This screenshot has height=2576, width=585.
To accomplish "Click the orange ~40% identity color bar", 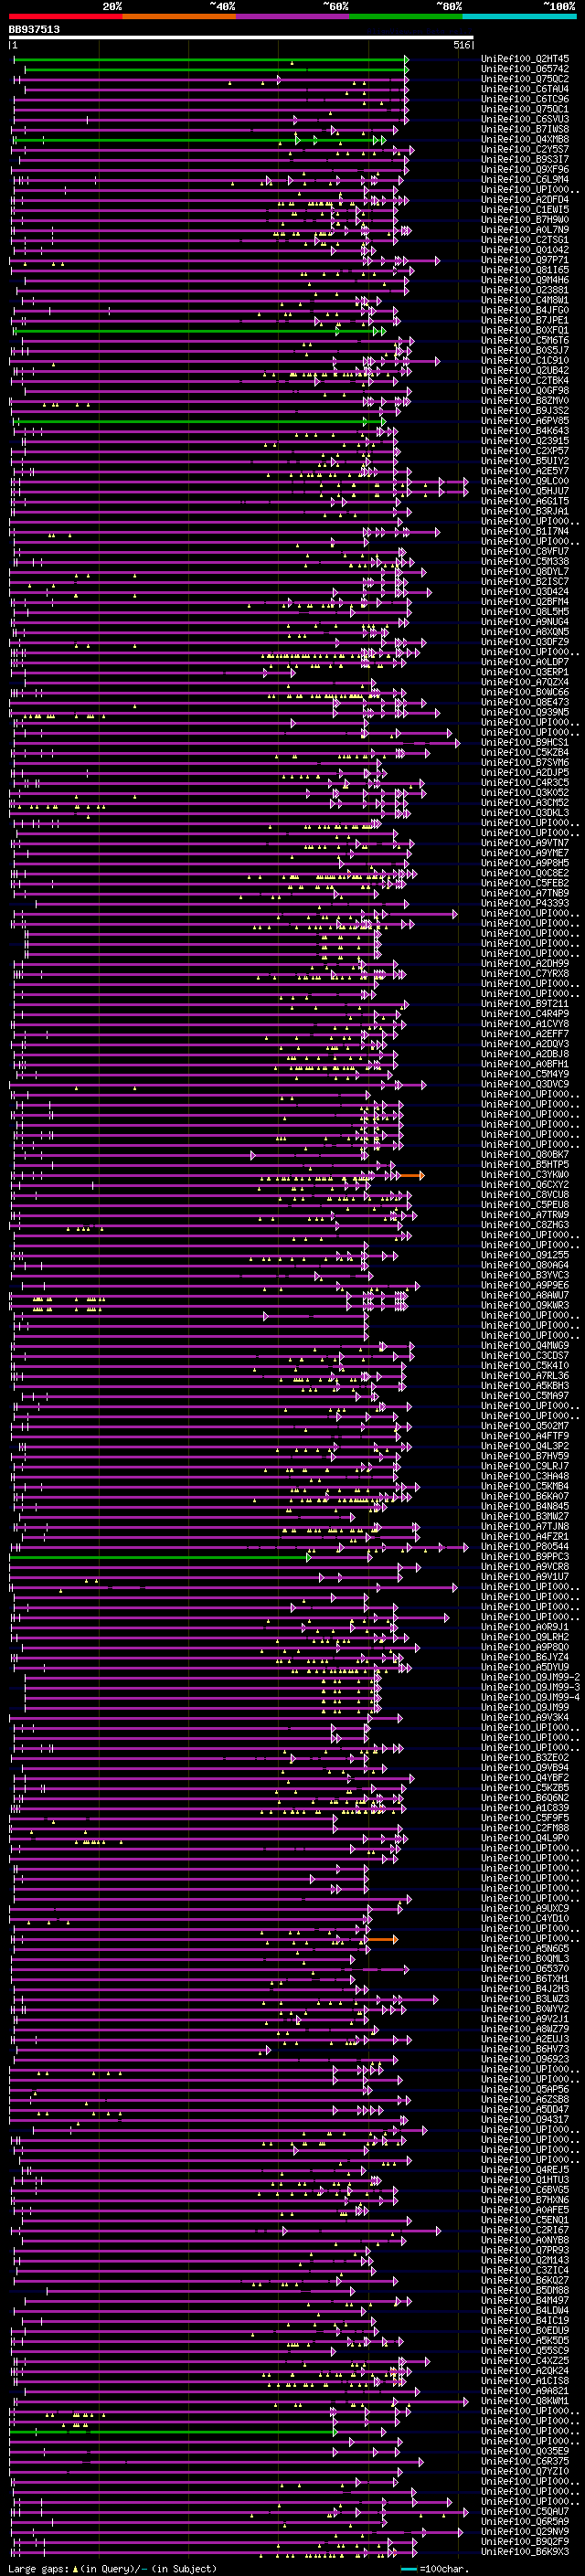I will tap(180, 16).
